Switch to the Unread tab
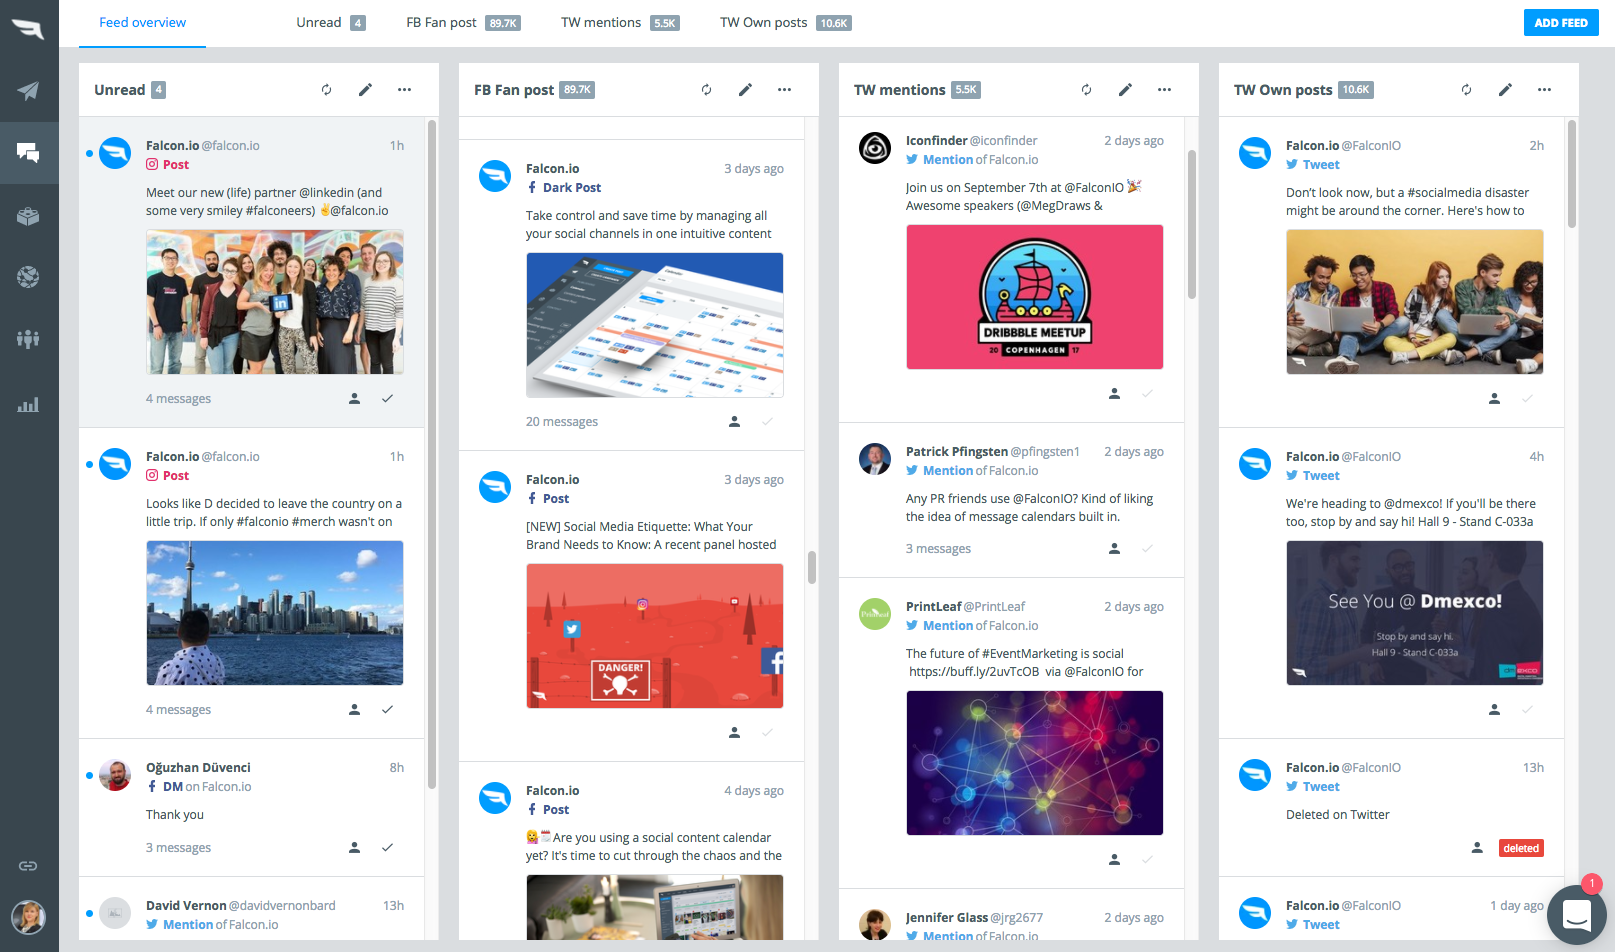The width and height of the screenshot is (1615, 952). (330, 23)
